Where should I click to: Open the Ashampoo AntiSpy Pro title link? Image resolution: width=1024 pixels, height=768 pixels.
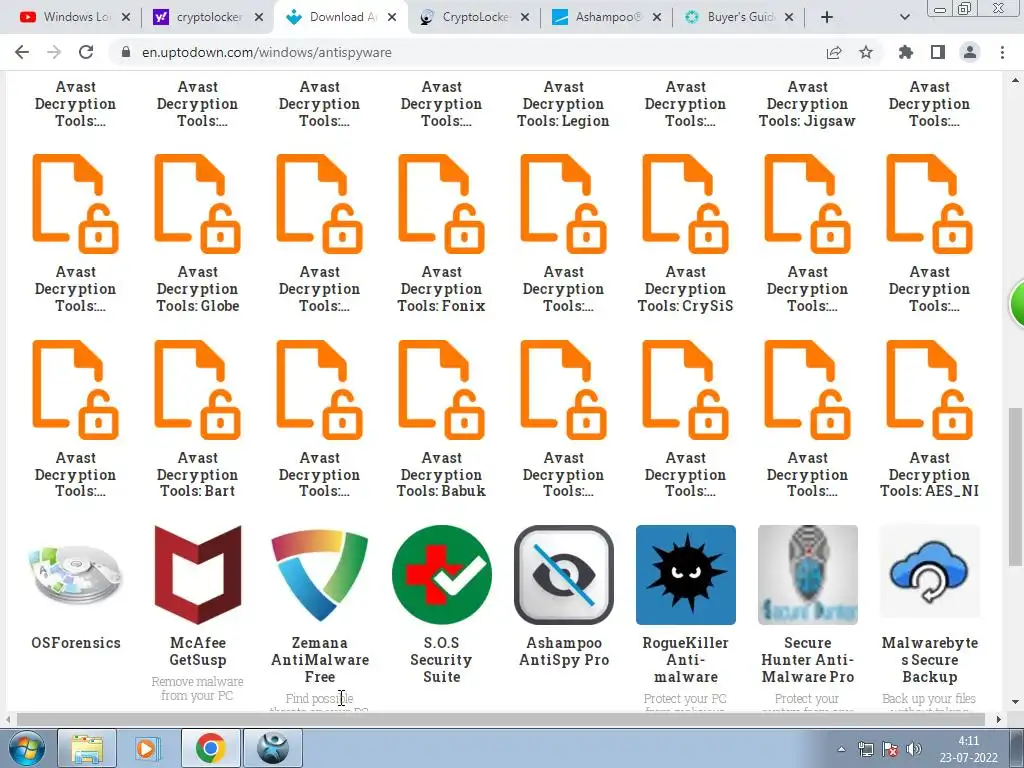pos(564,651)
